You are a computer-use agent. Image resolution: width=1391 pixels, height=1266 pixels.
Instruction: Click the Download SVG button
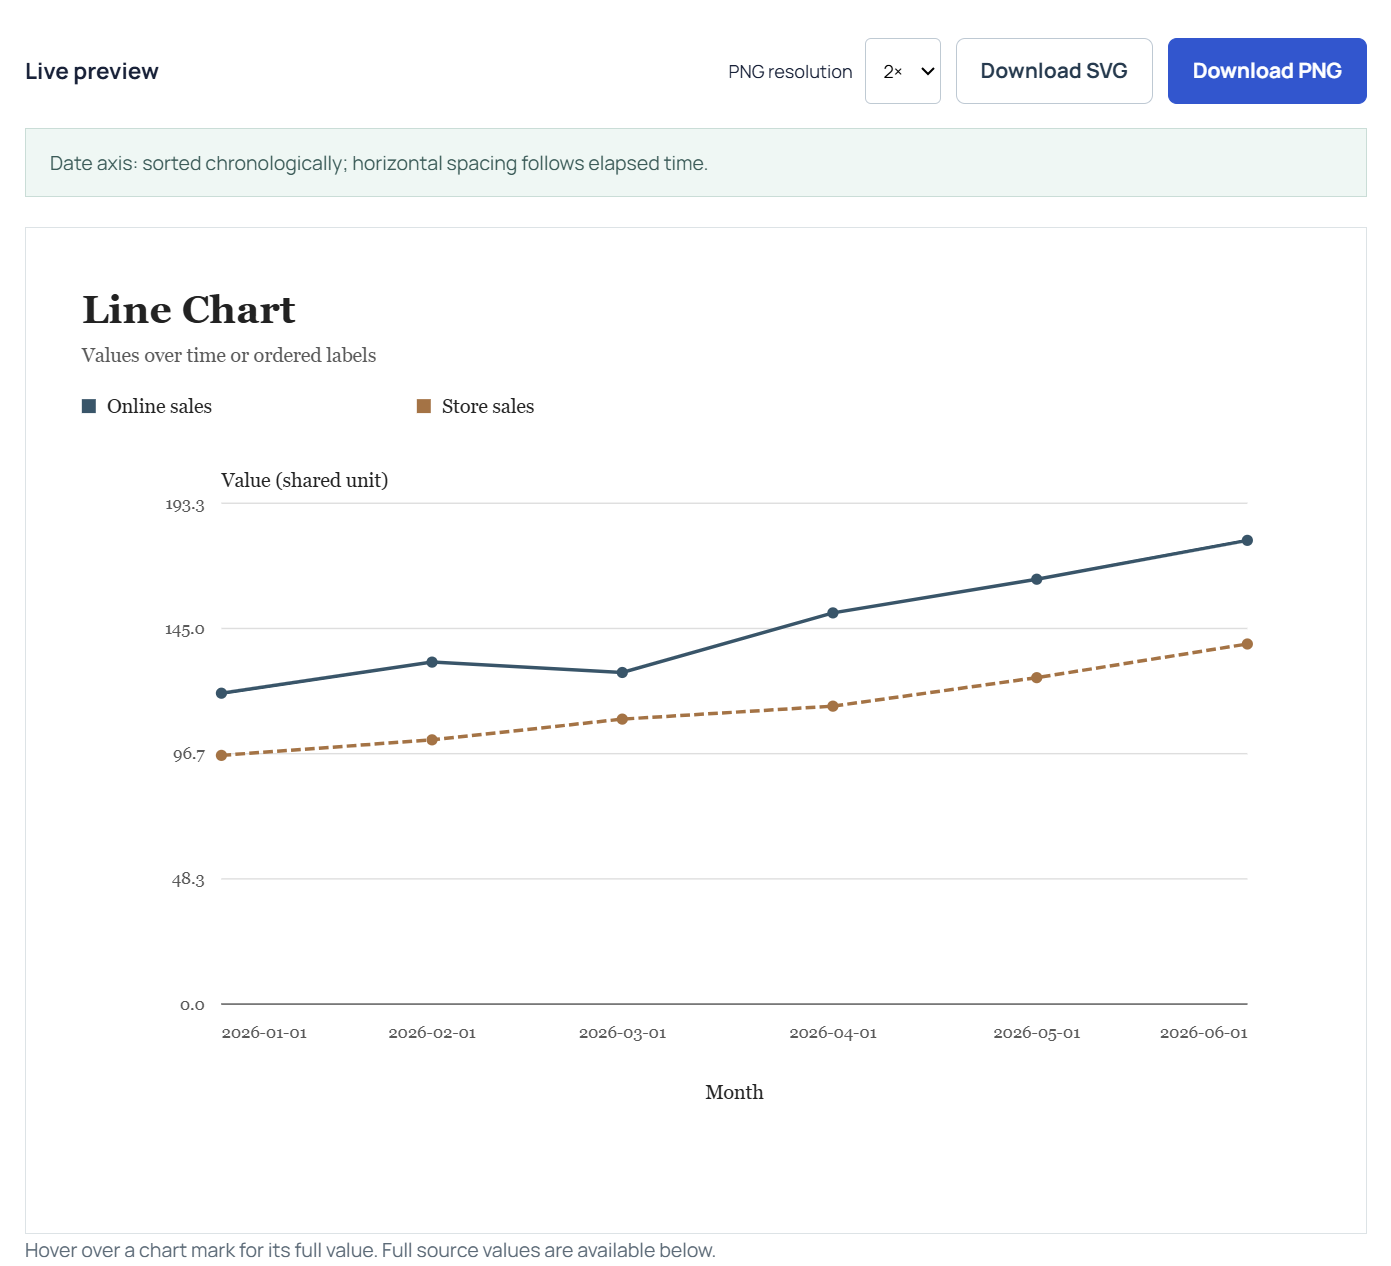[x=1054, y=71]
